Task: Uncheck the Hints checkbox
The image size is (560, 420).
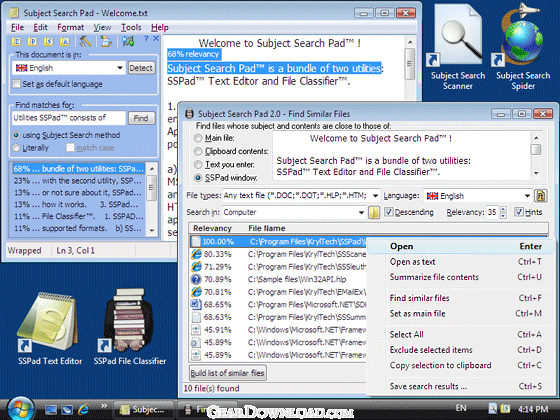Action: click(x=519, y=212)
